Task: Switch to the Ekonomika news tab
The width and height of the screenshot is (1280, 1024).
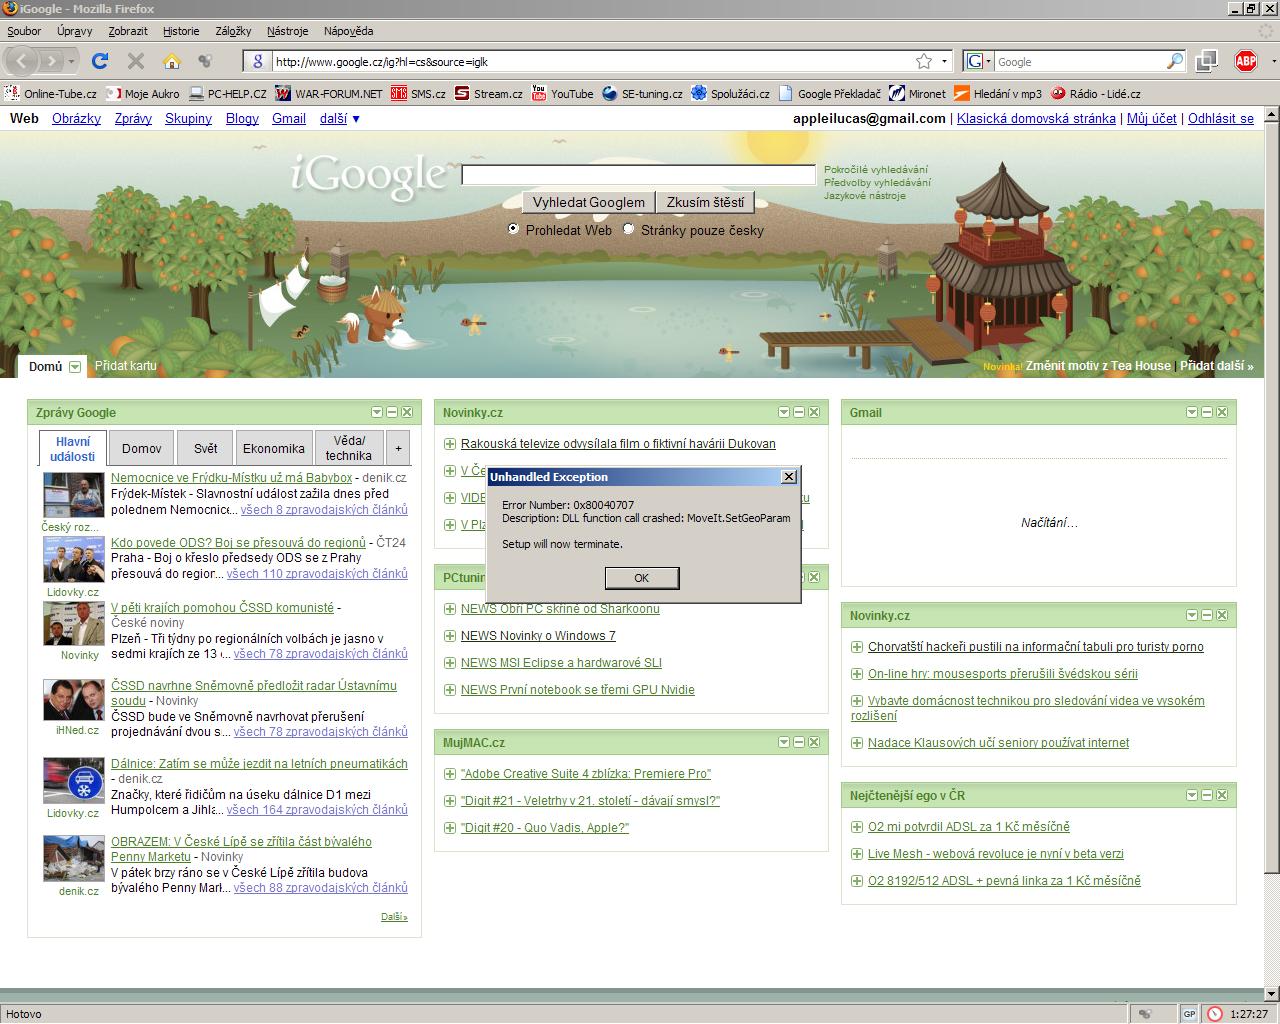Action: [273, 448]
